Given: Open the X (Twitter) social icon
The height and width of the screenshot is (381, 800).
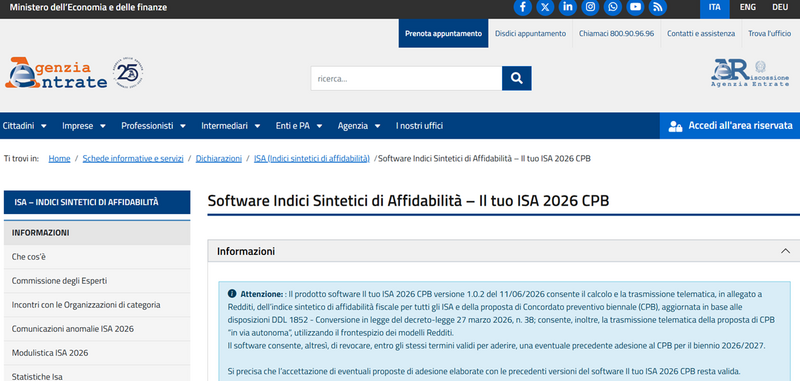Looking at the screenshot, I should point(545,7).
